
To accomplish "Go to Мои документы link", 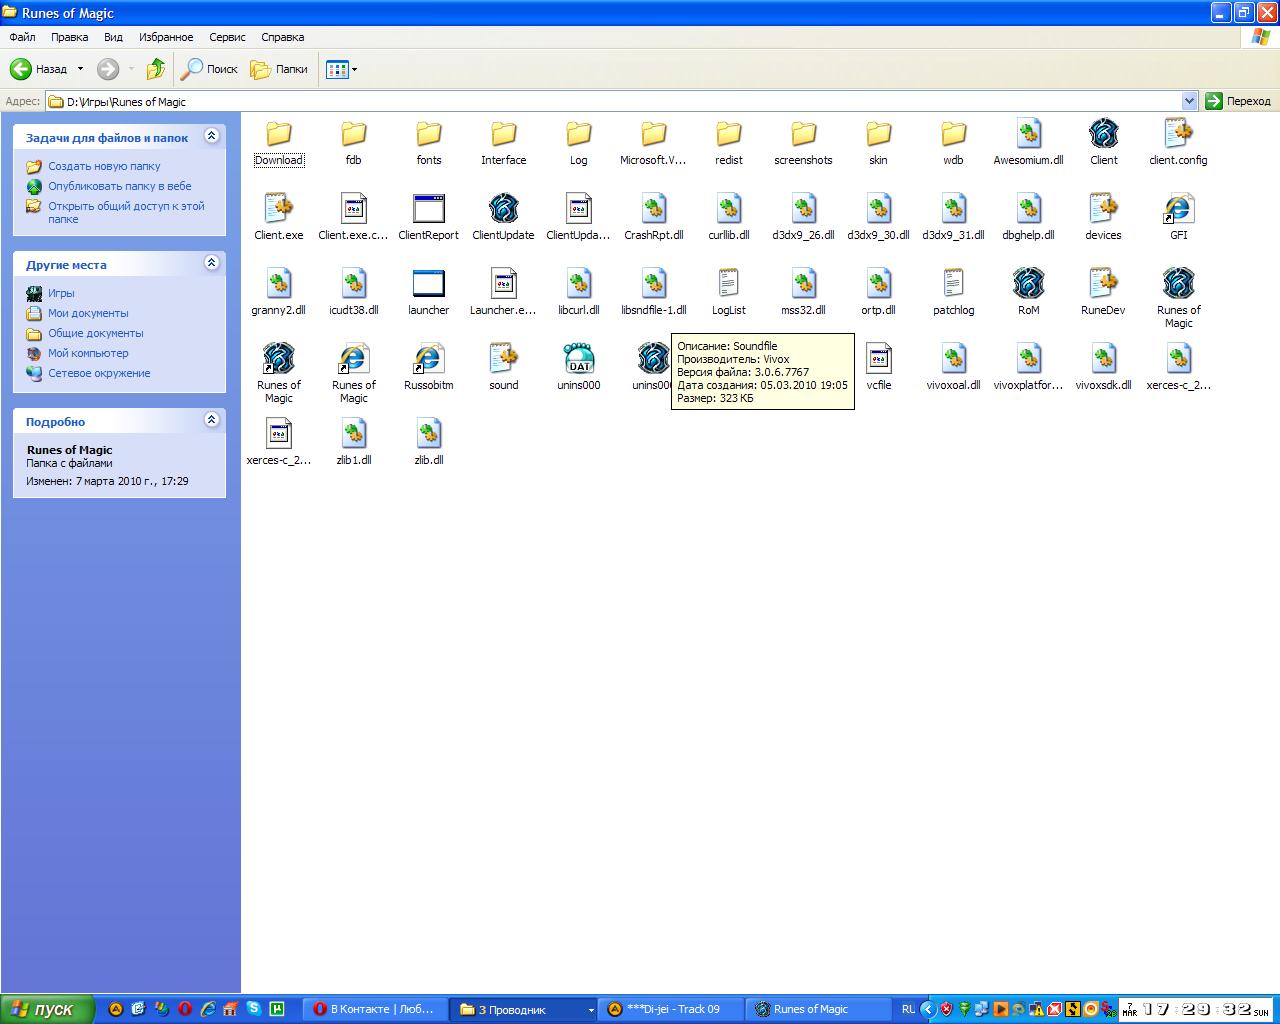I will click(x=88, y=313).
